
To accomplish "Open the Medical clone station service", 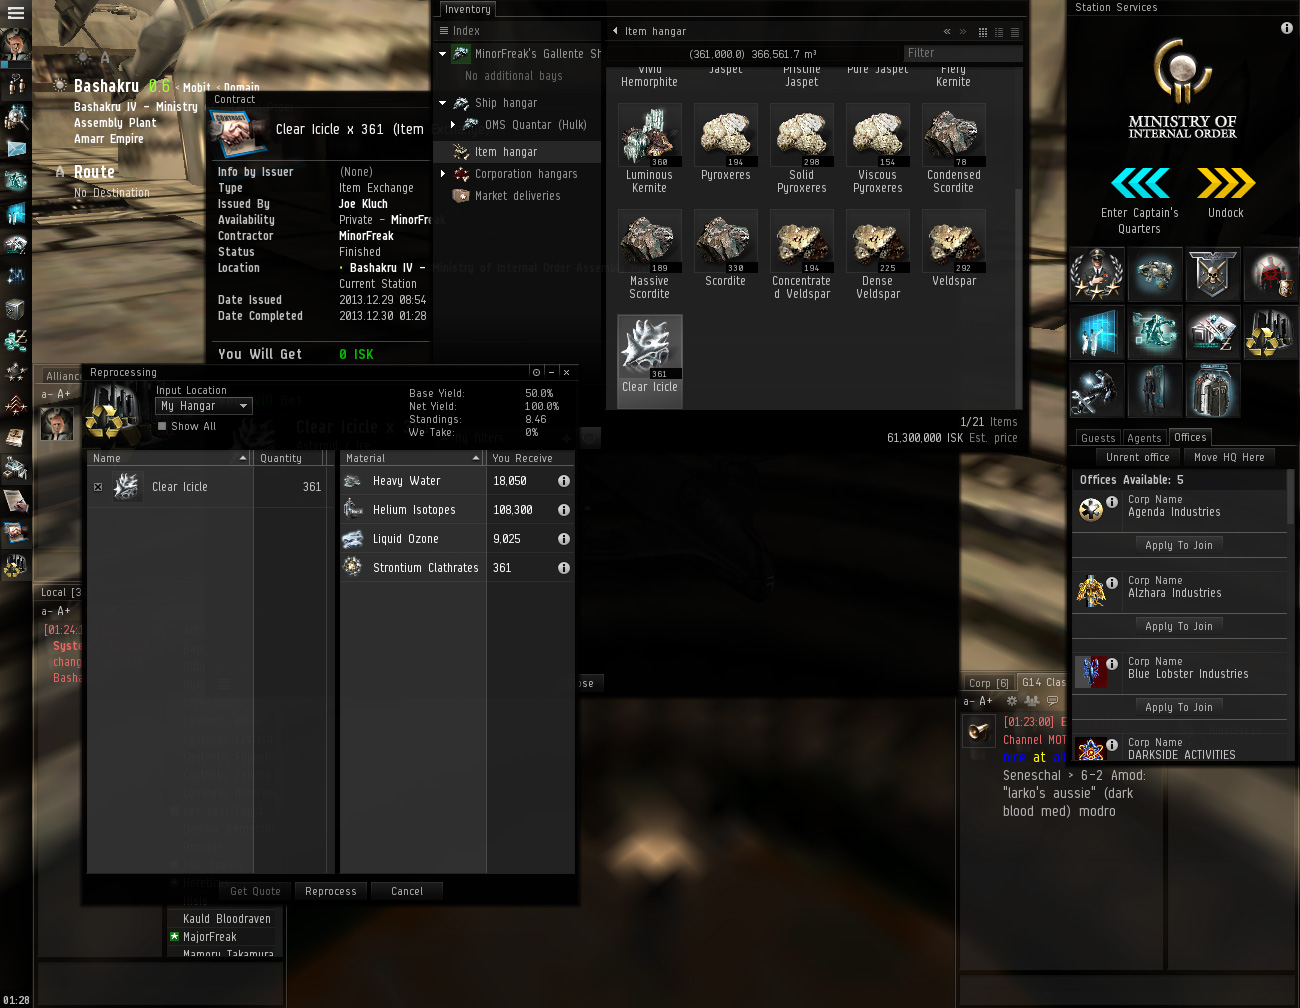I will coord(1155,391).
